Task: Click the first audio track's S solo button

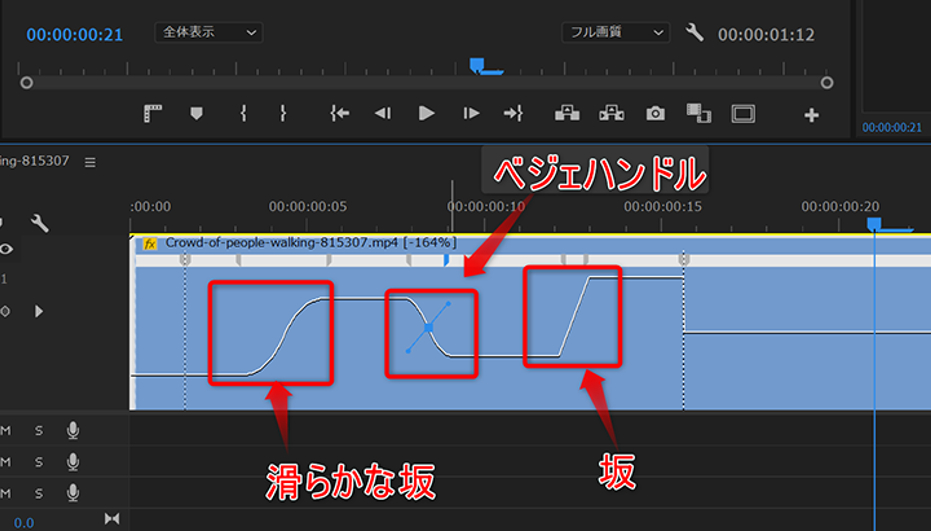Action: (x=39, y=431)
